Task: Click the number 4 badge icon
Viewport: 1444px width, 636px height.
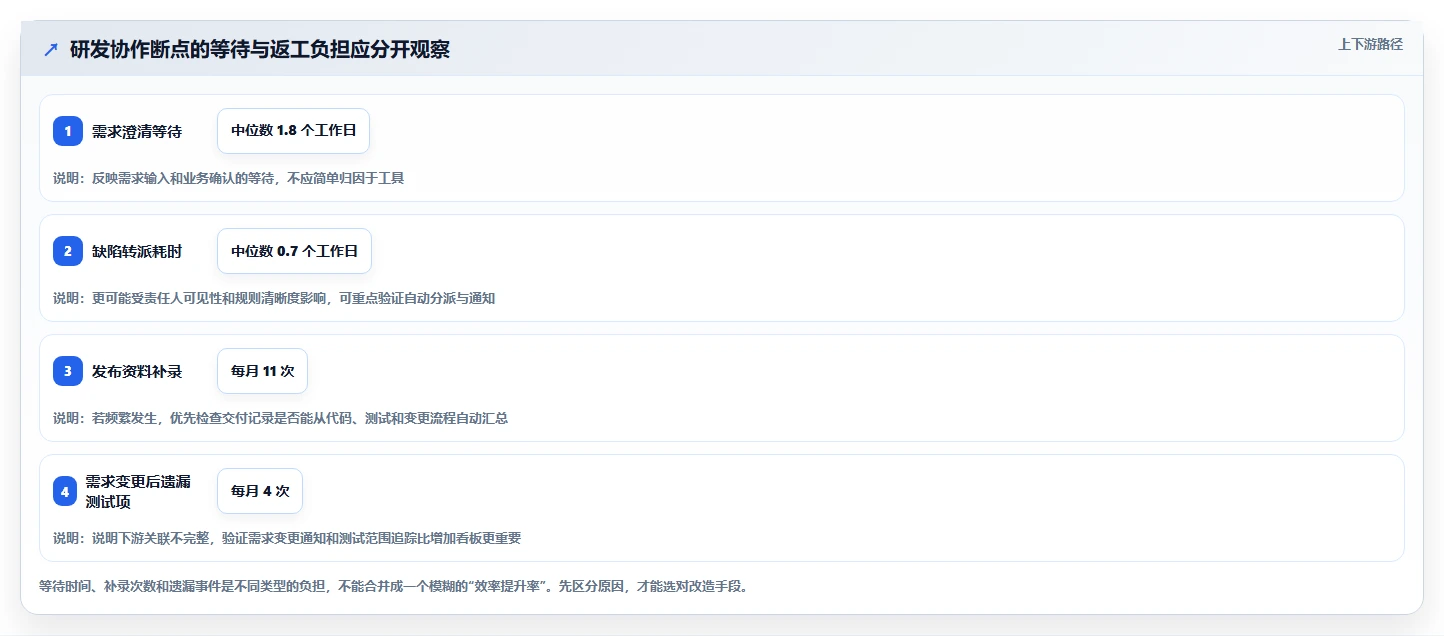Action: [65, 491]
